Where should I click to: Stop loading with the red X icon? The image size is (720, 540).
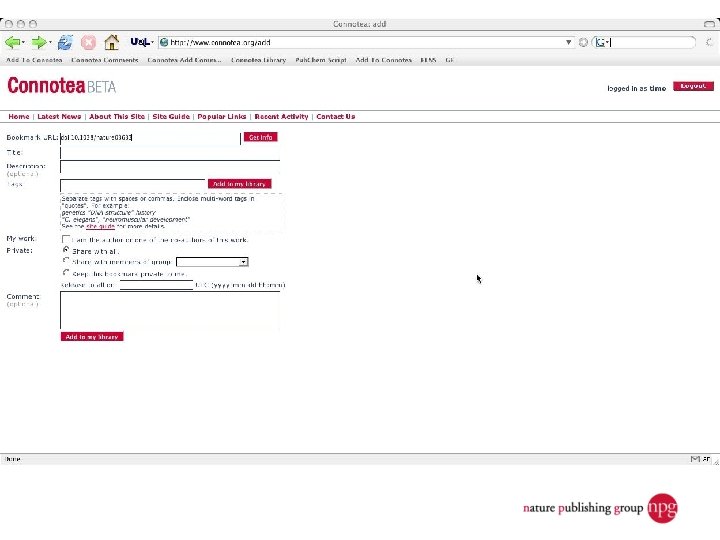[x=88, y=43]
